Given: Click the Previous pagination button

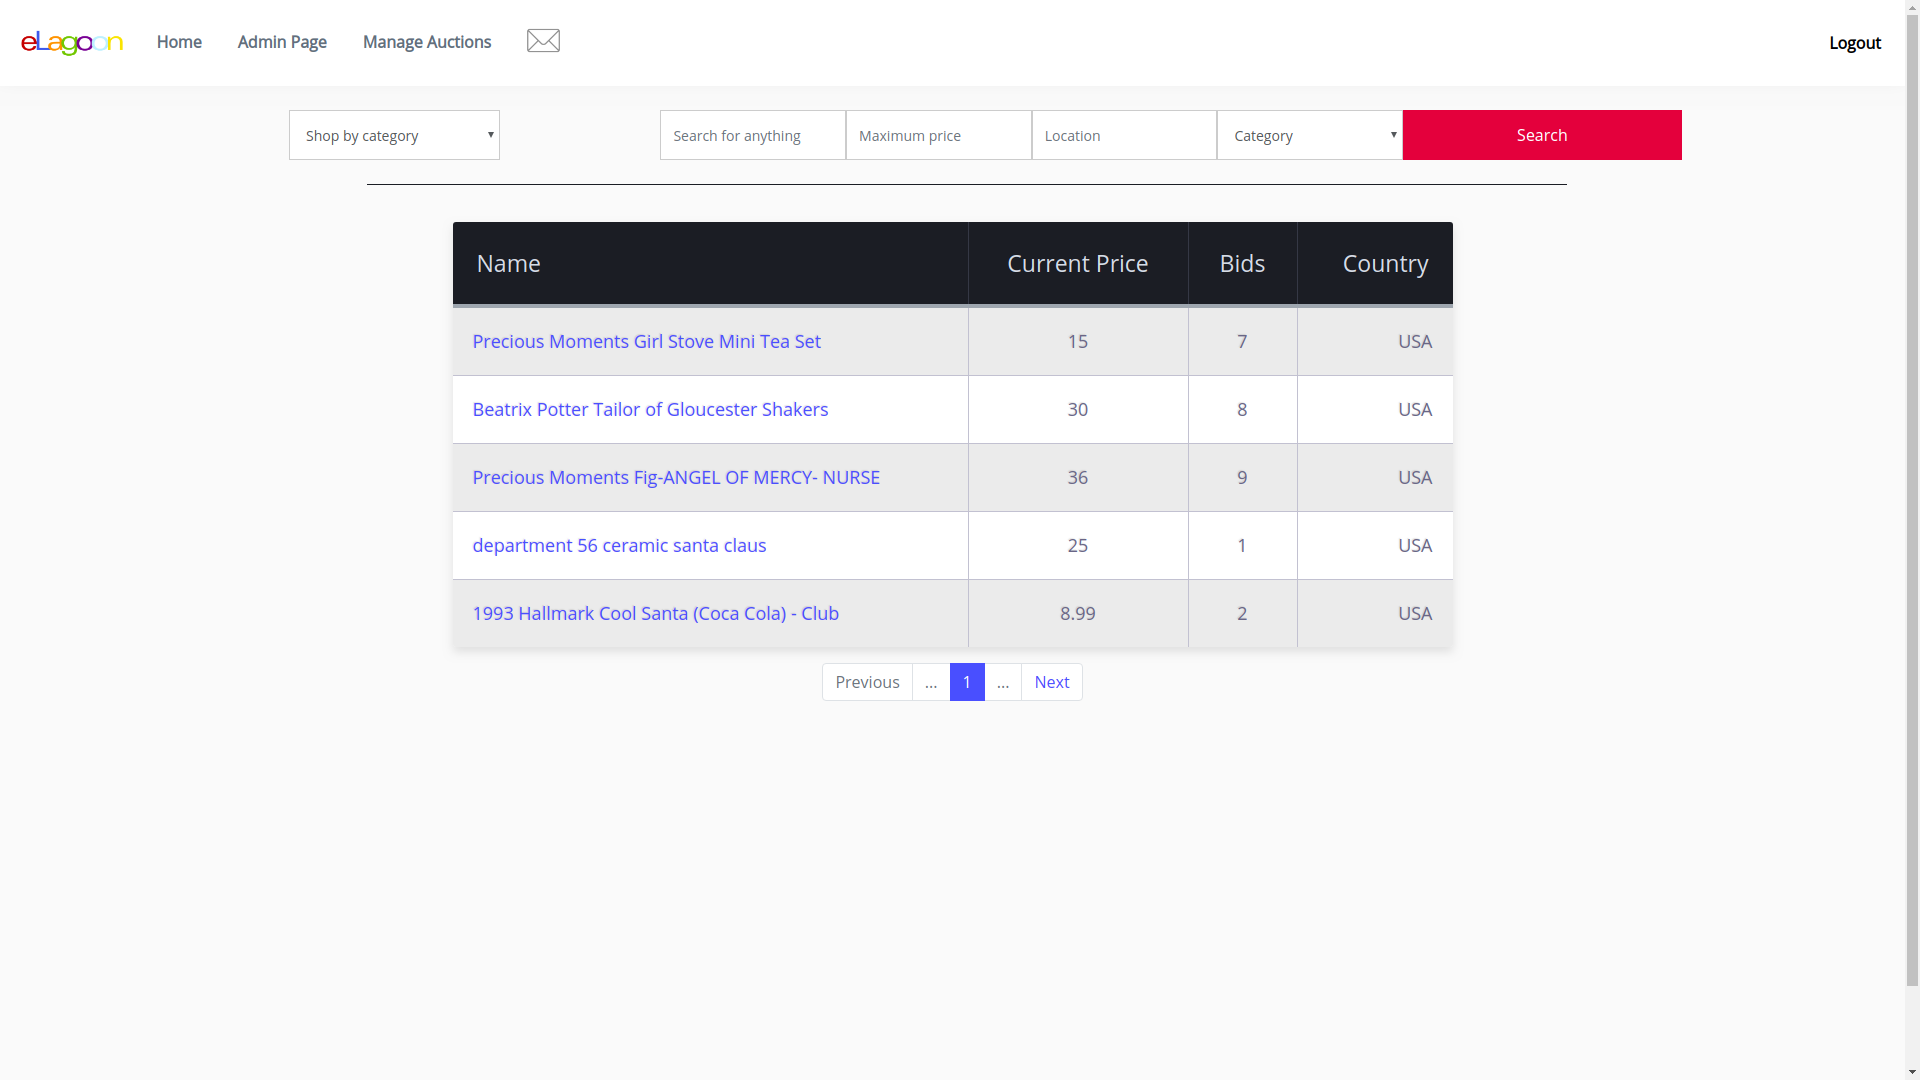Looking at the screenshot, I should point(867,682).
